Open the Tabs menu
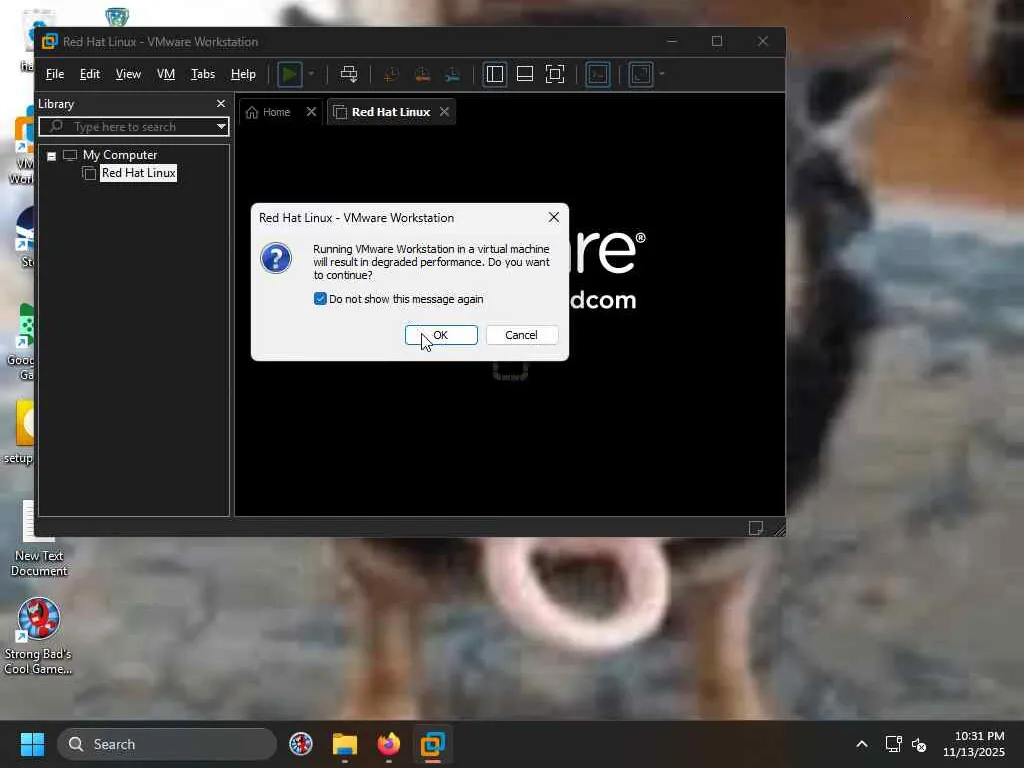The image size is (1024, 768). pos(202,74)
